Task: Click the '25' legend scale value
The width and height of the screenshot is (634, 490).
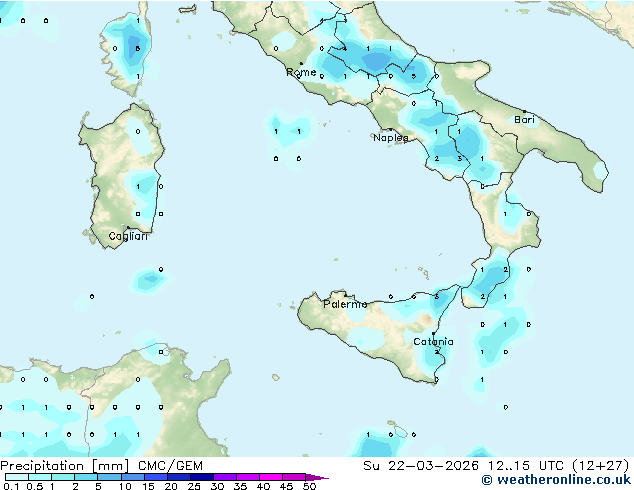Action: [x=194, y=486]
